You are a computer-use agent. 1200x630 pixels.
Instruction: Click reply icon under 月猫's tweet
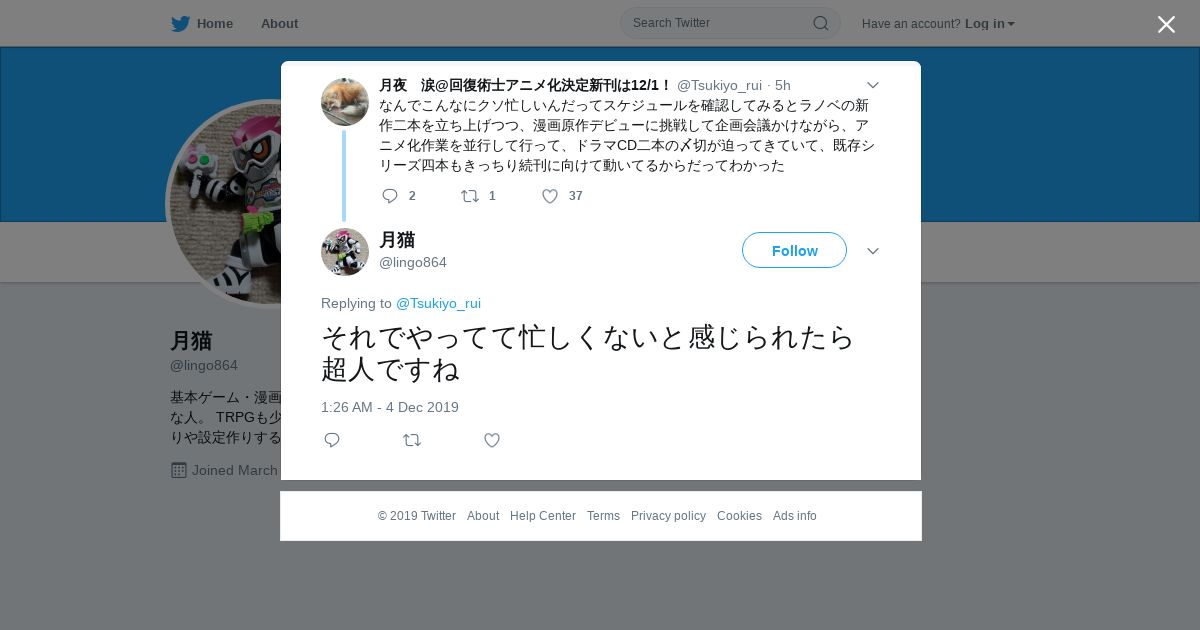332,440
